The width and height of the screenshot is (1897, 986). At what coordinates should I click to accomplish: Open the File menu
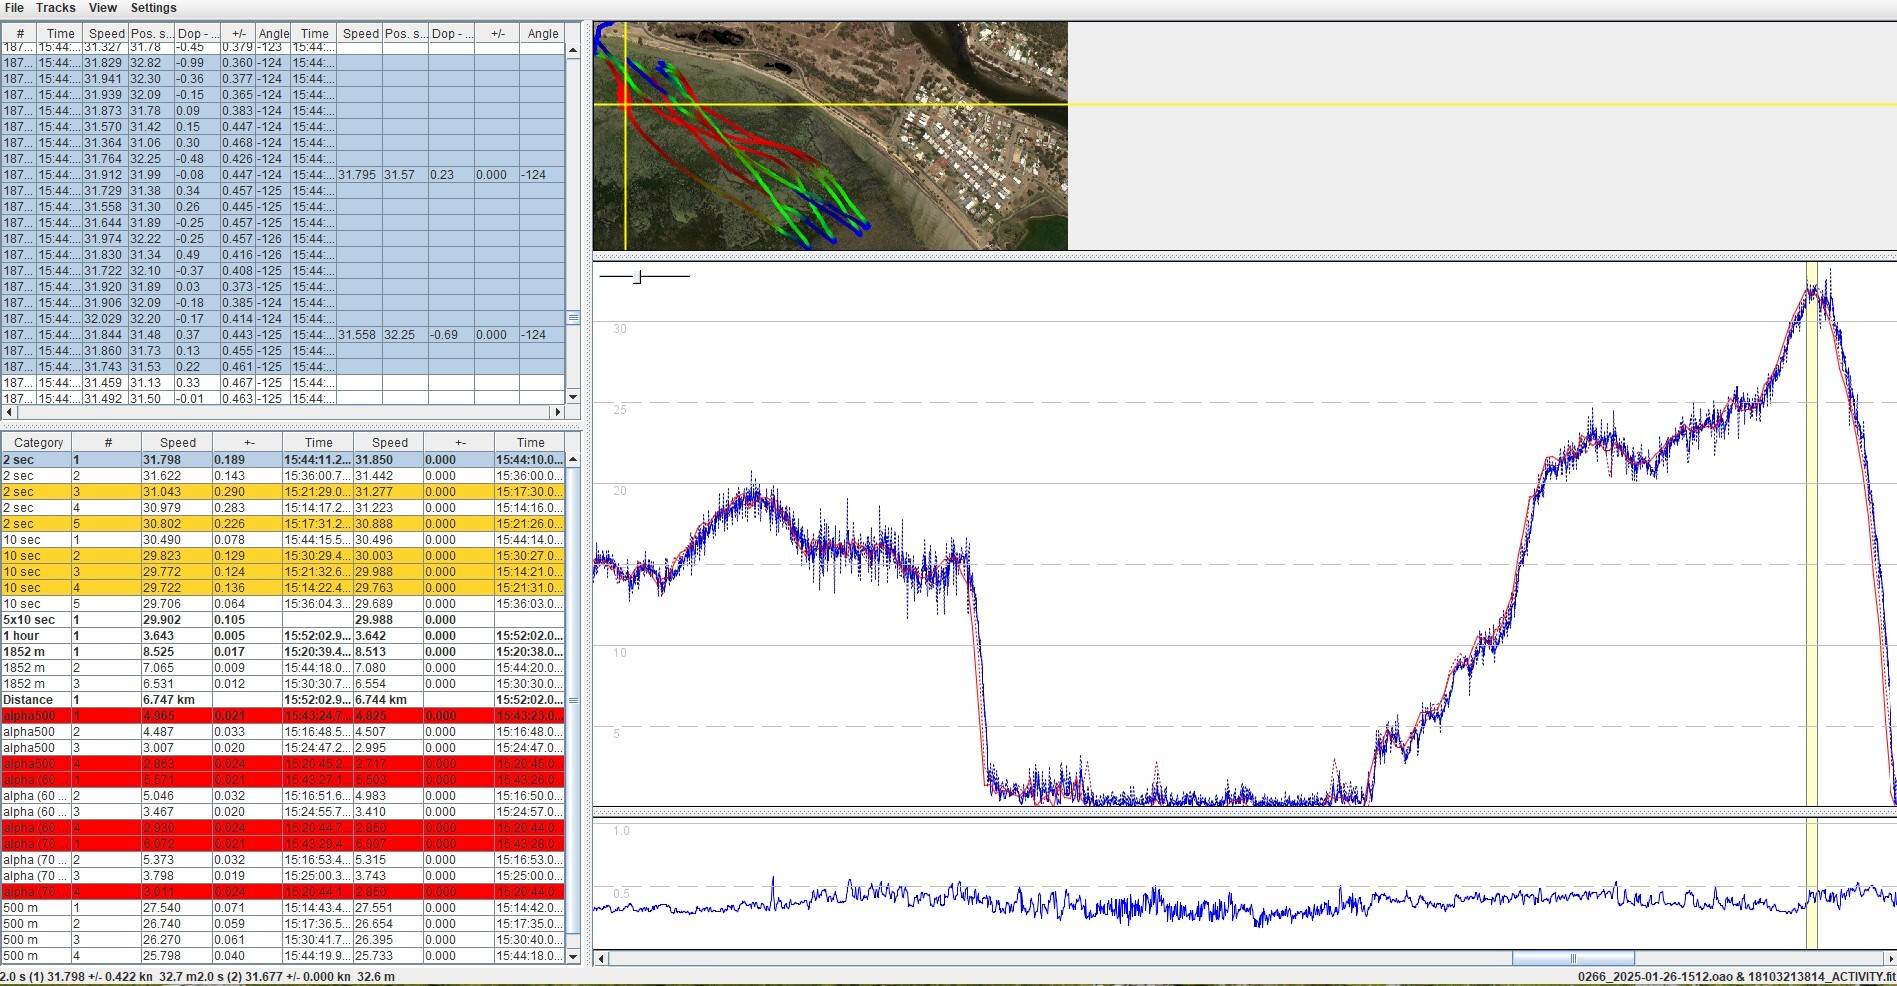[x=14, y=8]
